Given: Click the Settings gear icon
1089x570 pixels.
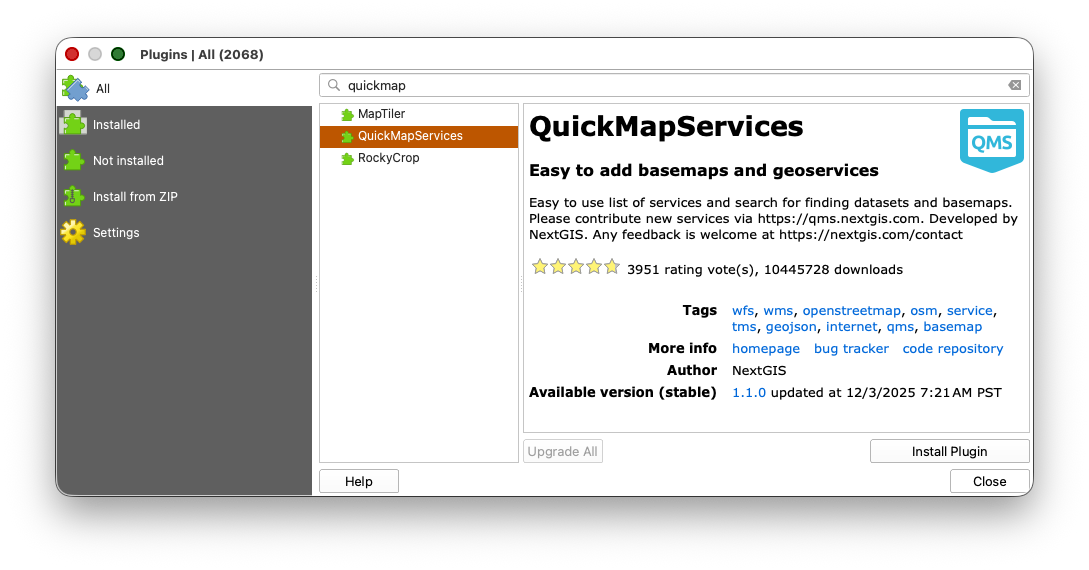Looking at the screenshot, I should [x=73, y=233].
